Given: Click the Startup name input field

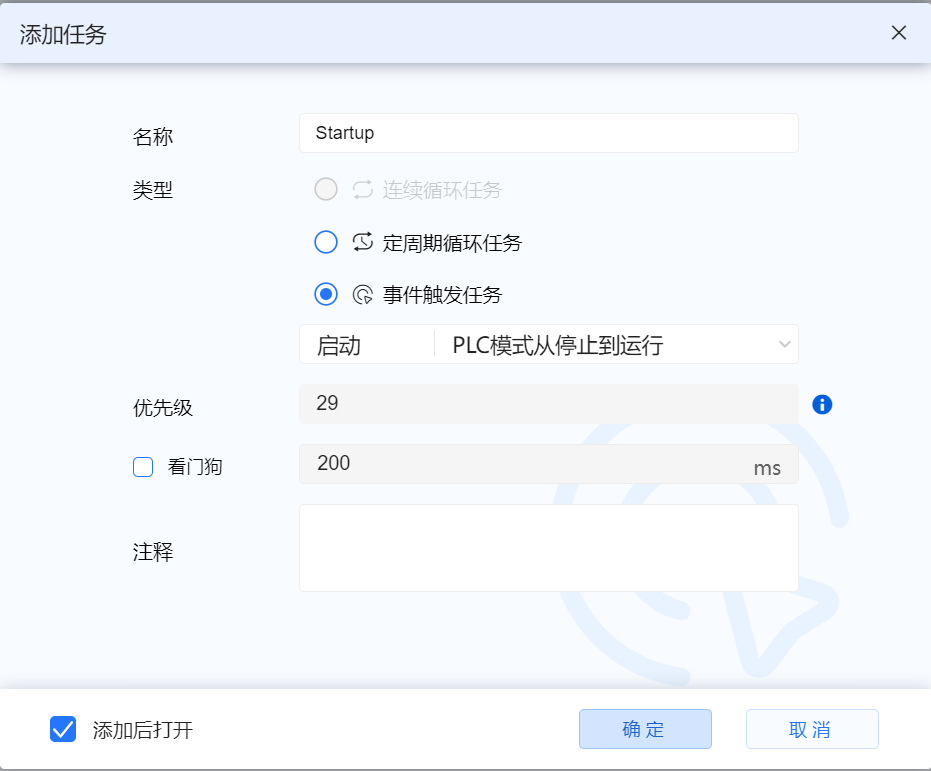Looking at the screenshot, I should 548,133.
